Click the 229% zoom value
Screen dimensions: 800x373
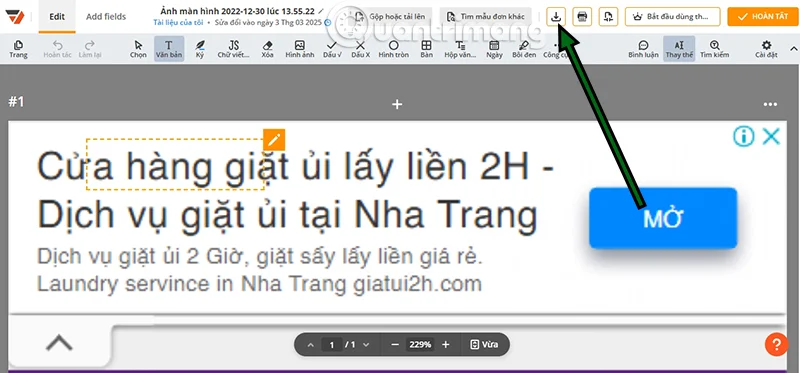click(420, 345)
